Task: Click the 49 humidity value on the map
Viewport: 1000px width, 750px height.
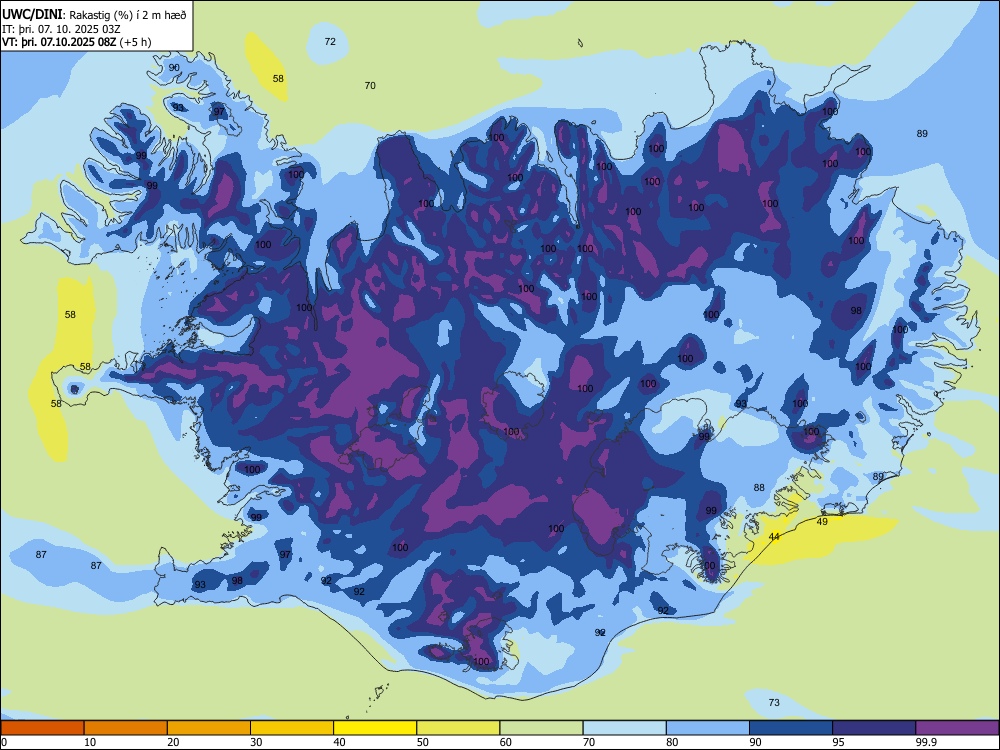Action: (x=822, y=521)
